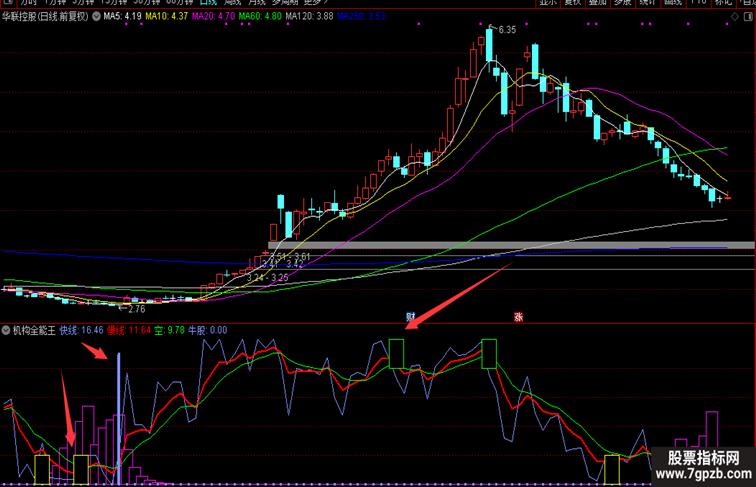Switch to the 月线 period tab

pyautogui.click(x=257, y=2)
